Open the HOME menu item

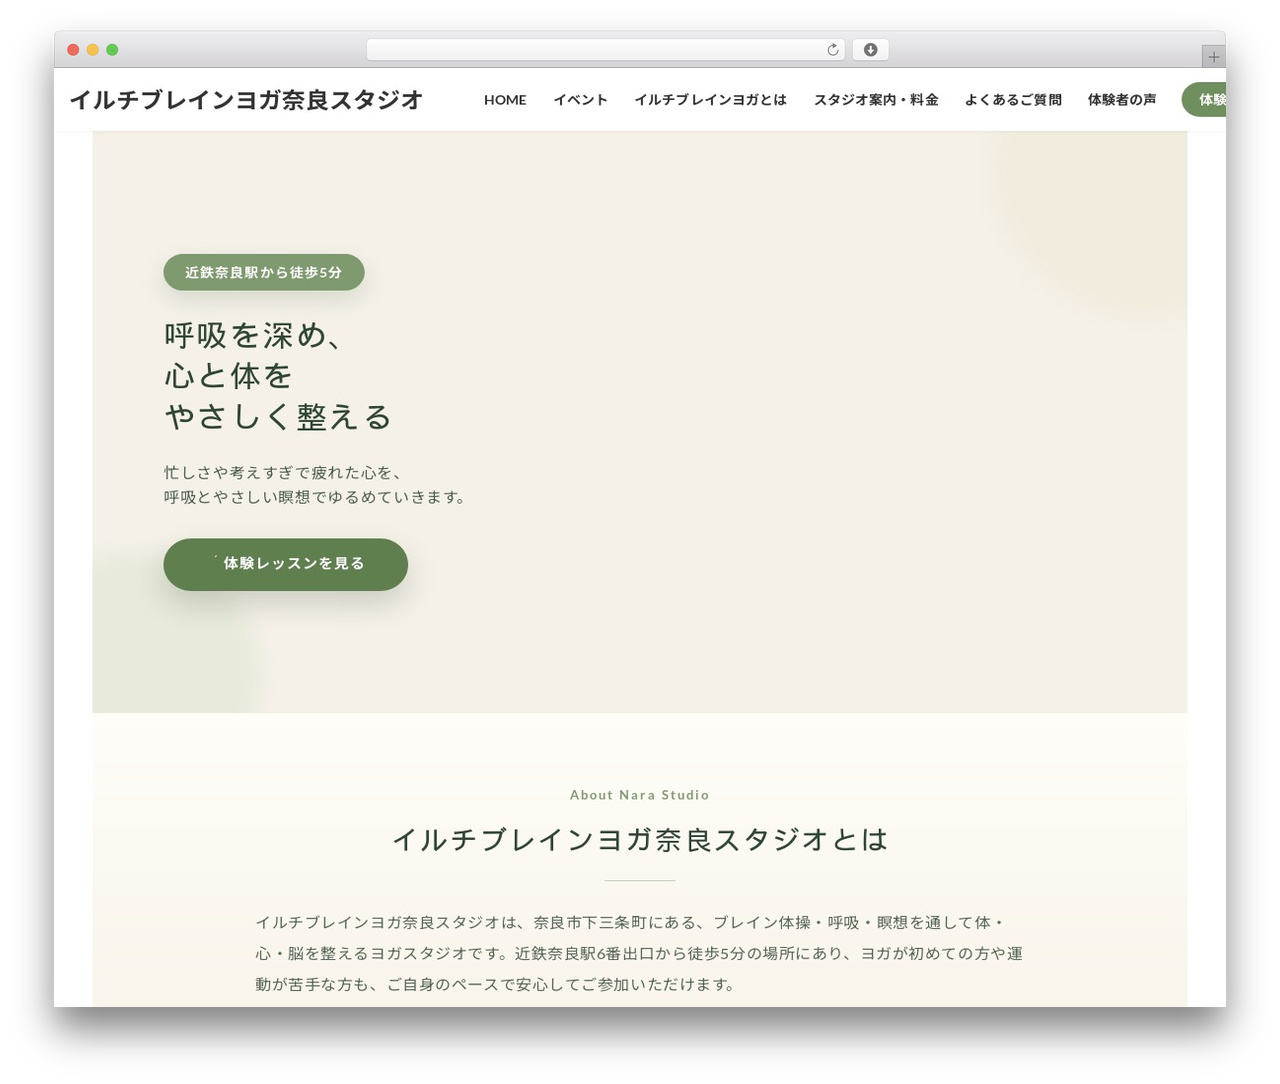pos(505,100)
